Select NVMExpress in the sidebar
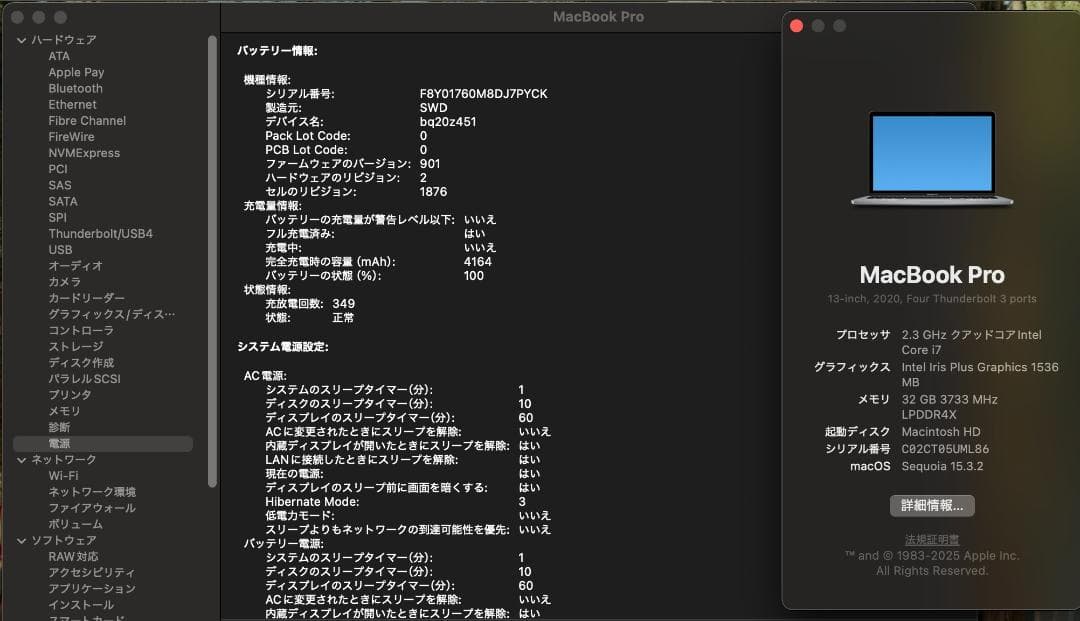 coord(86,152)
